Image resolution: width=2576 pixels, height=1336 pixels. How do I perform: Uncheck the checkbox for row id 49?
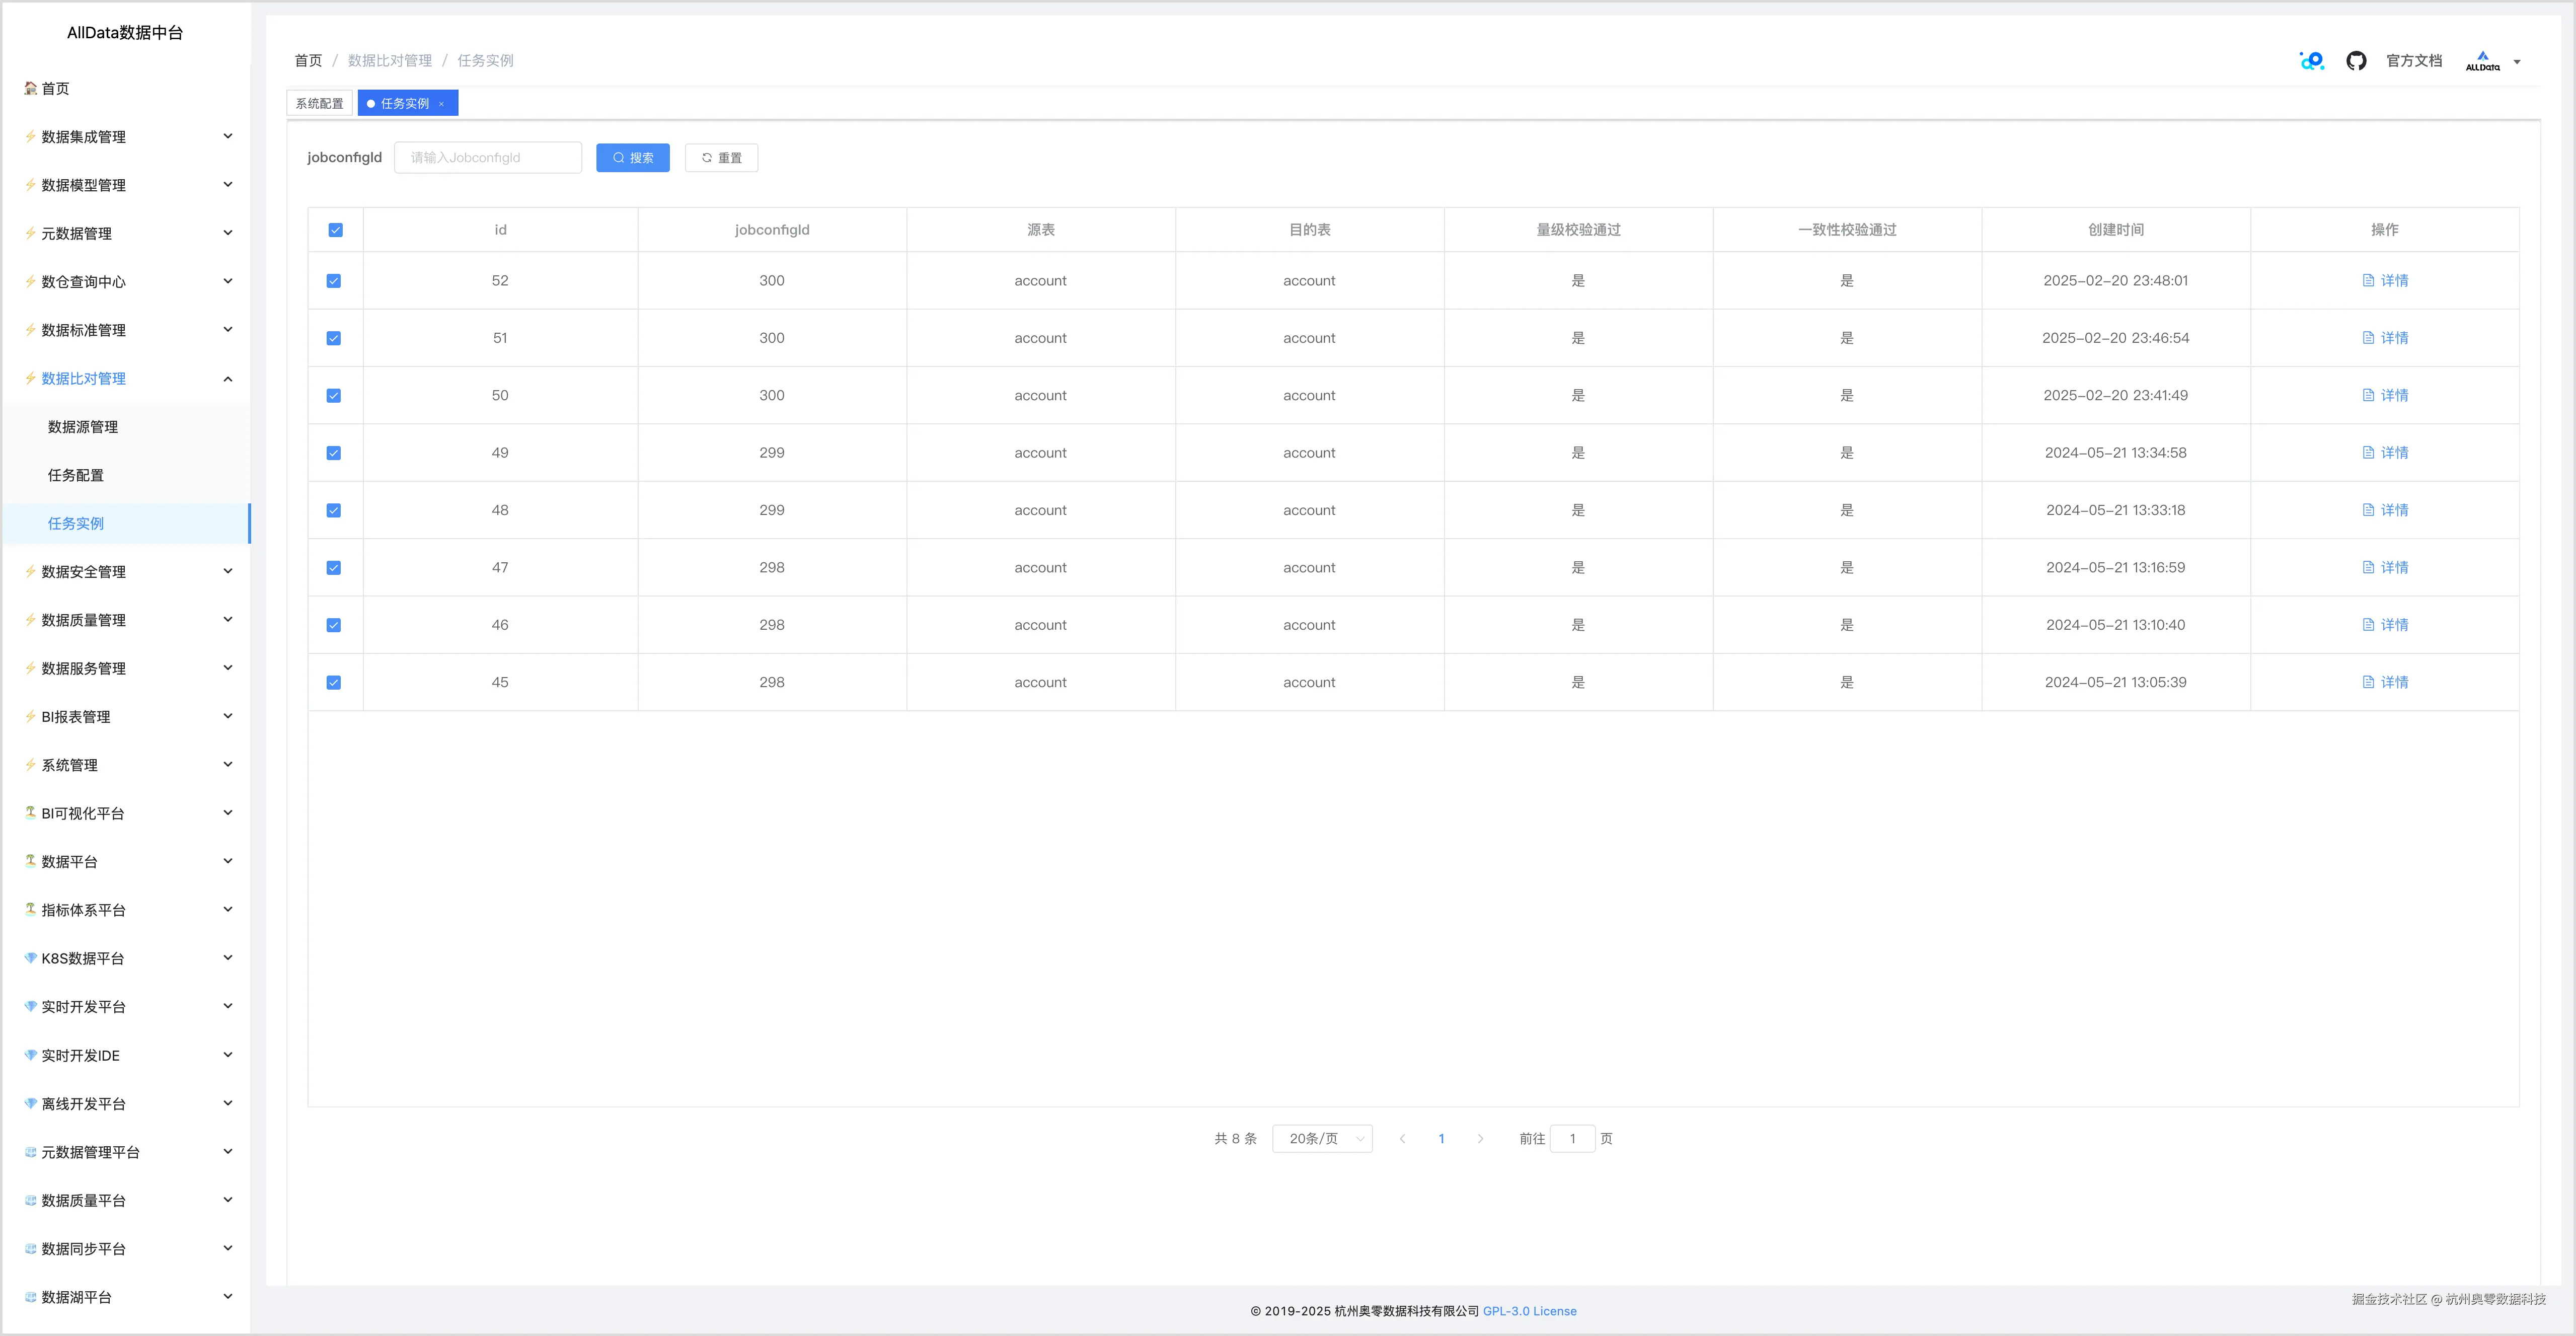pos(334,453)
